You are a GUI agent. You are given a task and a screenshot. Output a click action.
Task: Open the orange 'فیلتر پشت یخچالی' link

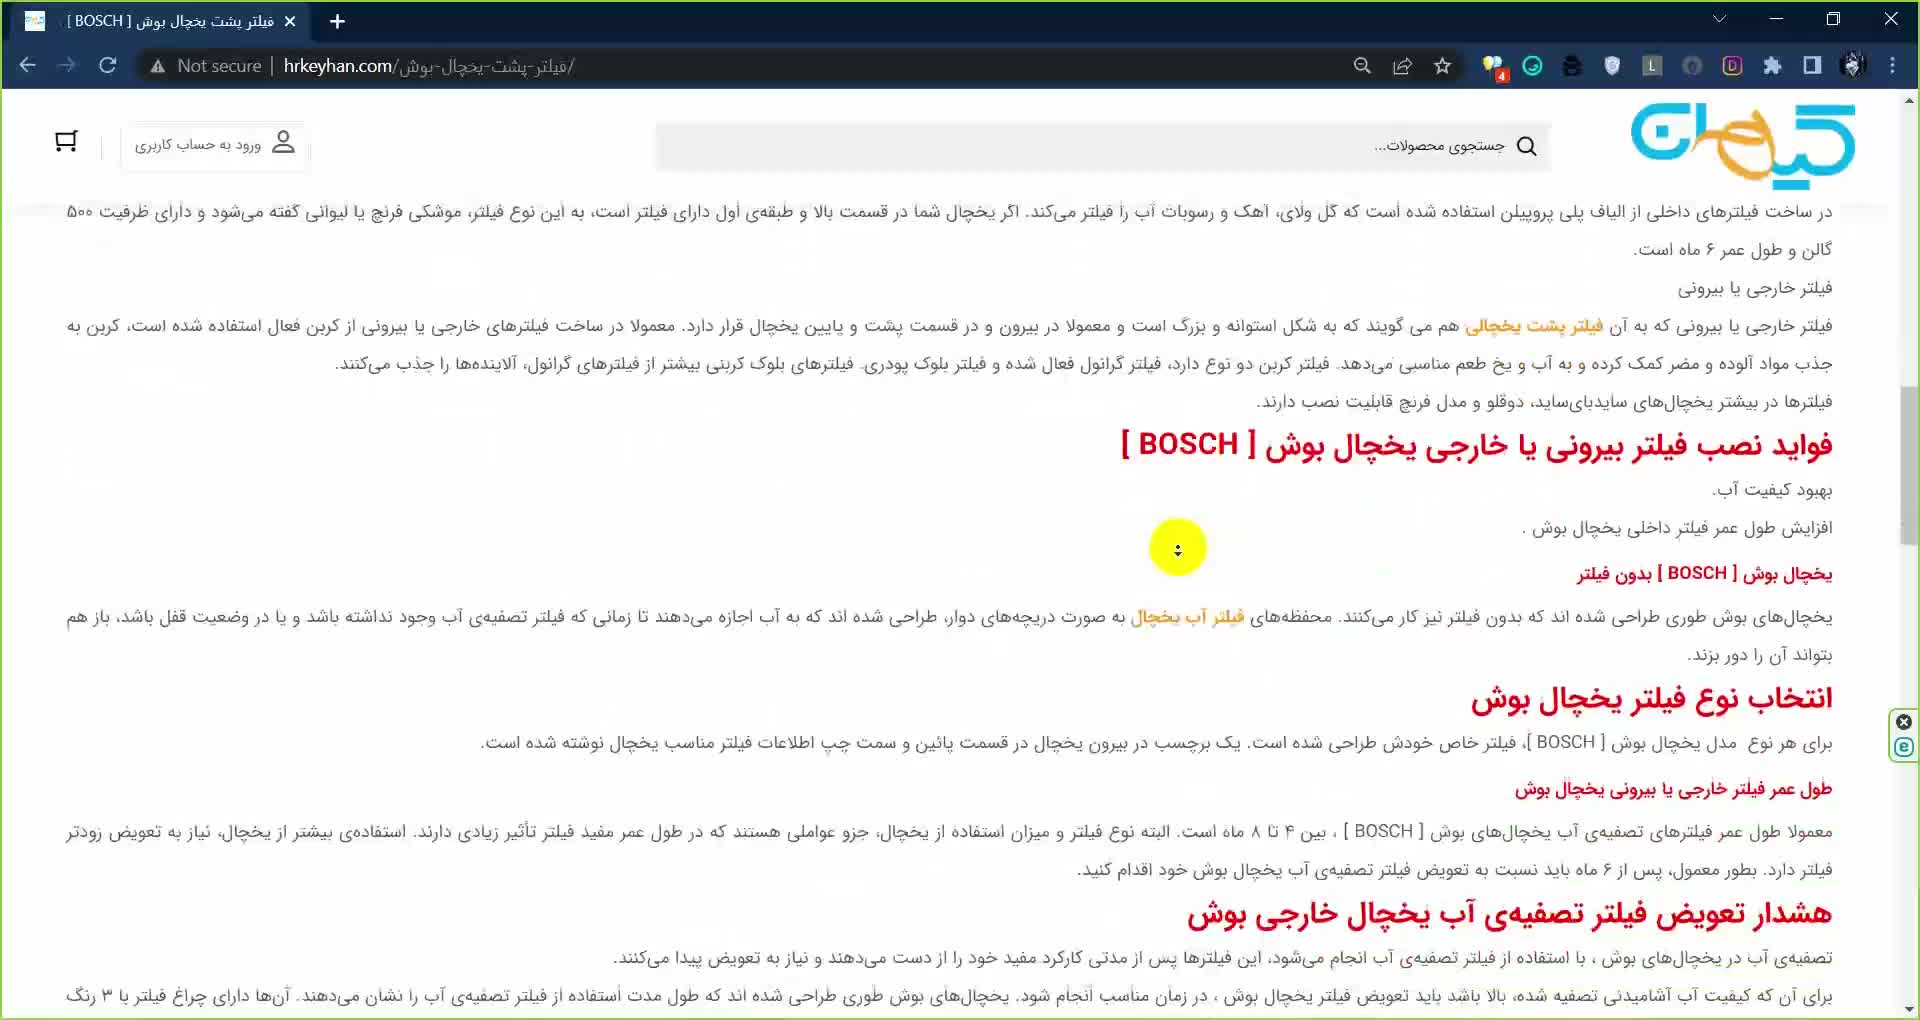(x=1533, y=326)
